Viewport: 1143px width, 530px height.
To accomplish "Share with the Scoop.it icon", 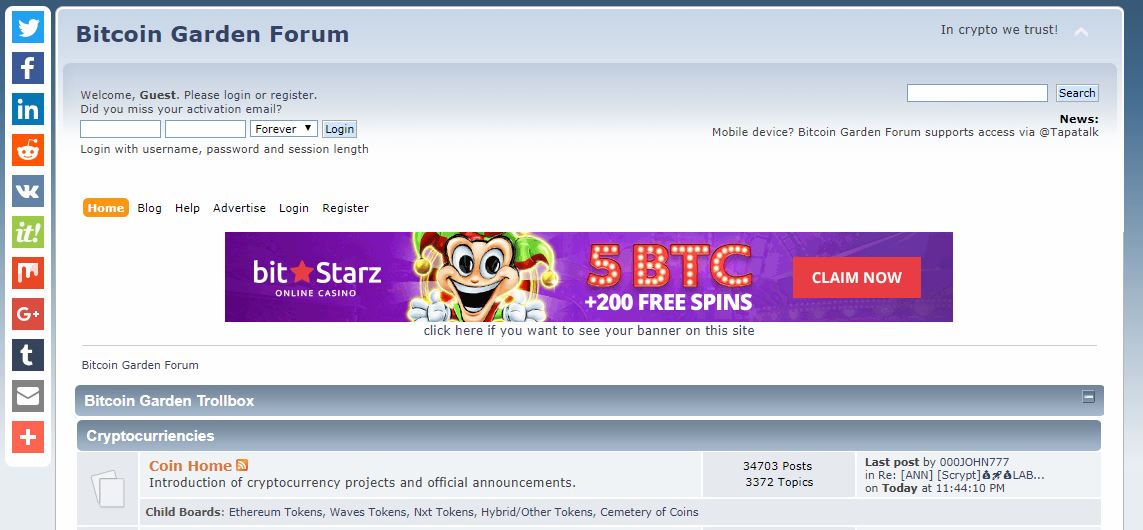I will 28,232.
